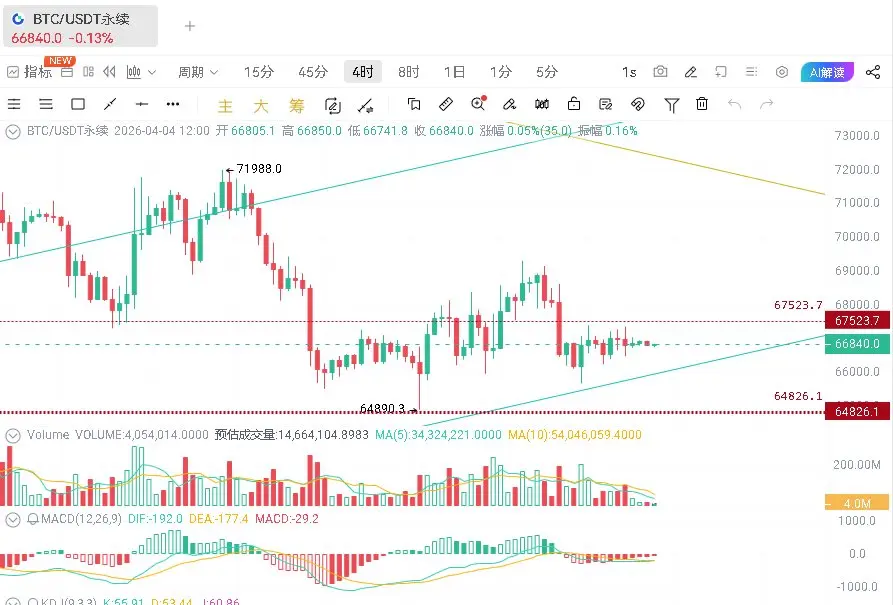Click the MACD alert bell icon
Viewport: 893px width, 605px height.
(33, 520)
